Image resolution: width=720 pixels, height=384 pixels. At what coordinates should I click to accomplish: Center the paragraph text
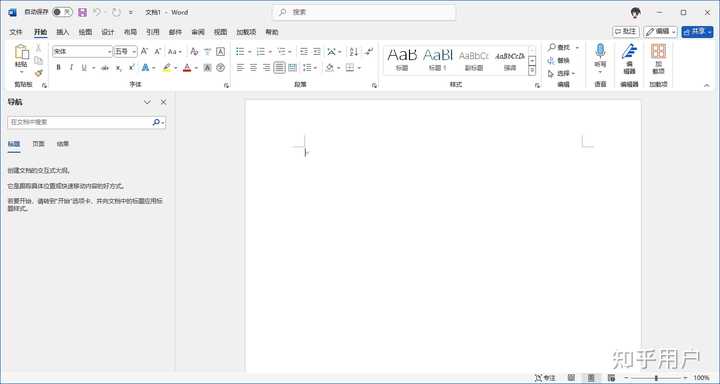point(253,68)
